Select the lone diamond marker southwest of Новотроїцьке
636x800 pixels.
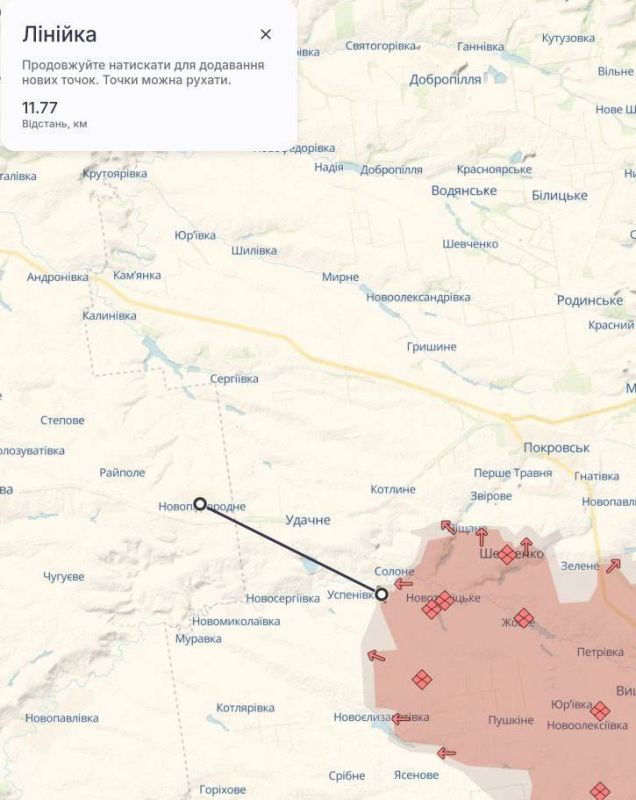pyautogui.click(x=422, y=680)
